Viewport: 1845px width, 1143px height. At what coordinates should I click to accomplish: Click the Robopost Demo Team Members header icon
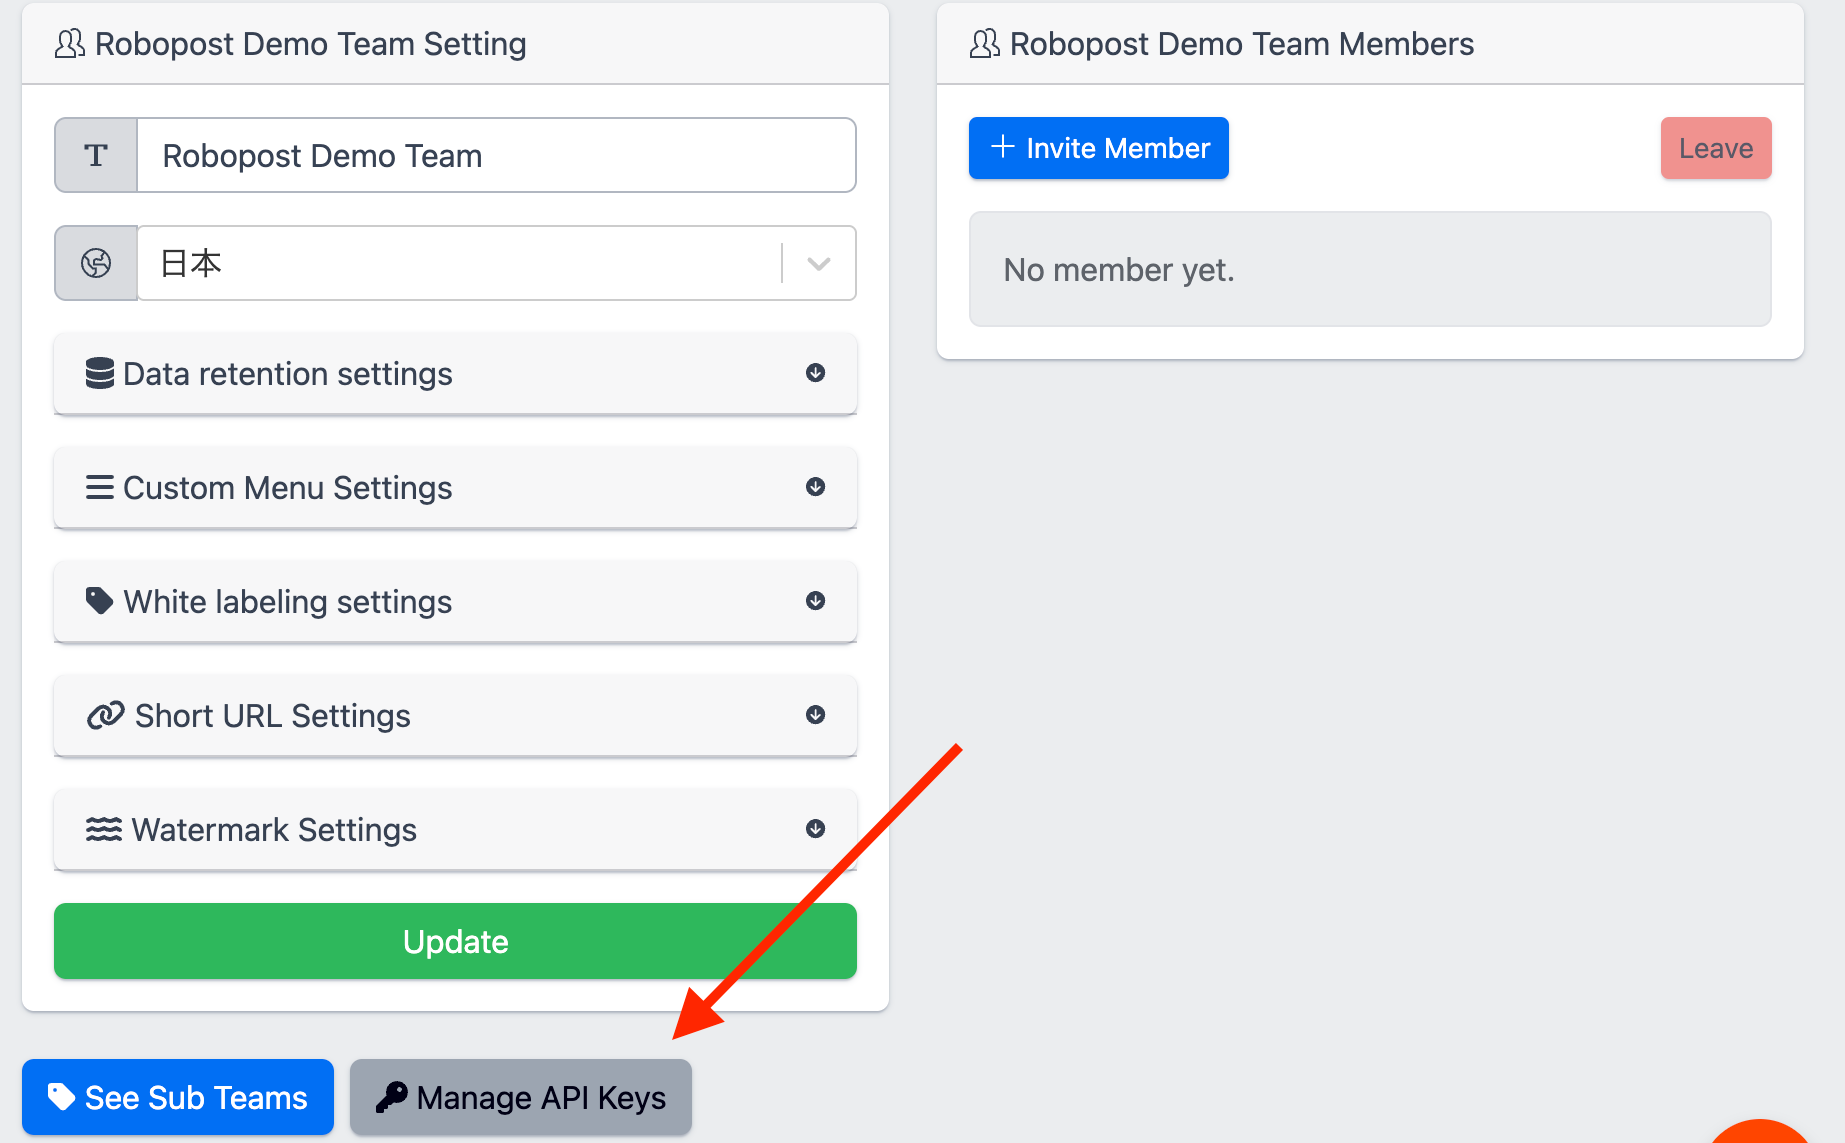[985, 43]
